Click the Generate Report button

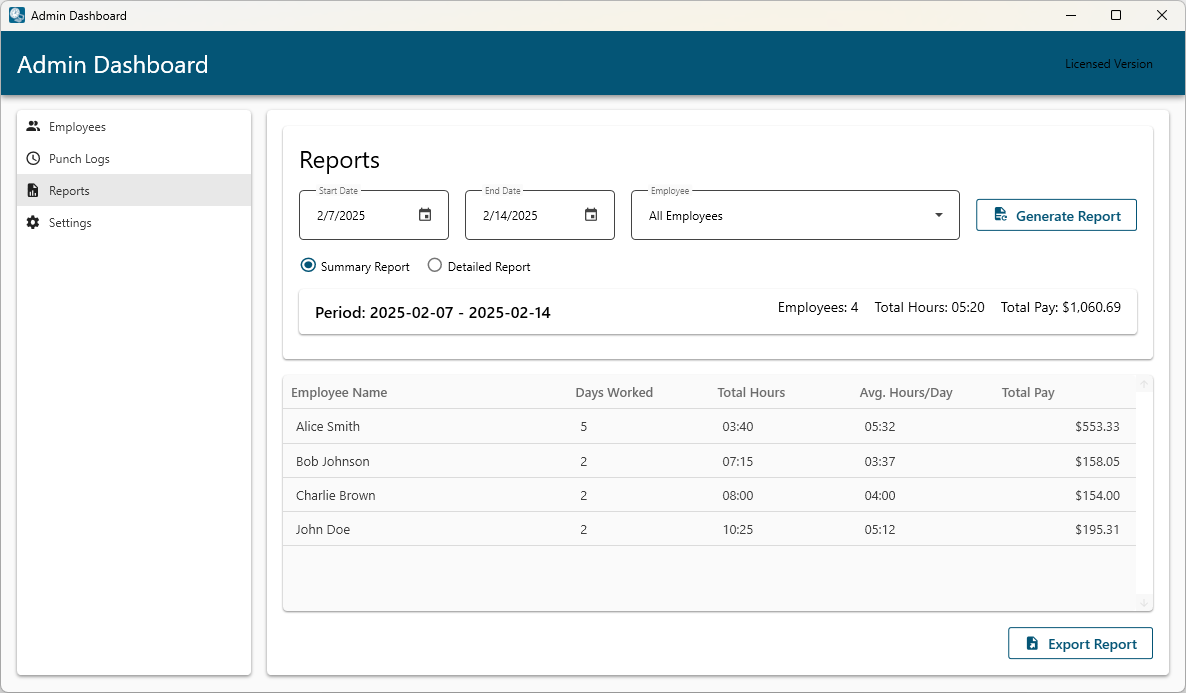(x=1056, y=214)
